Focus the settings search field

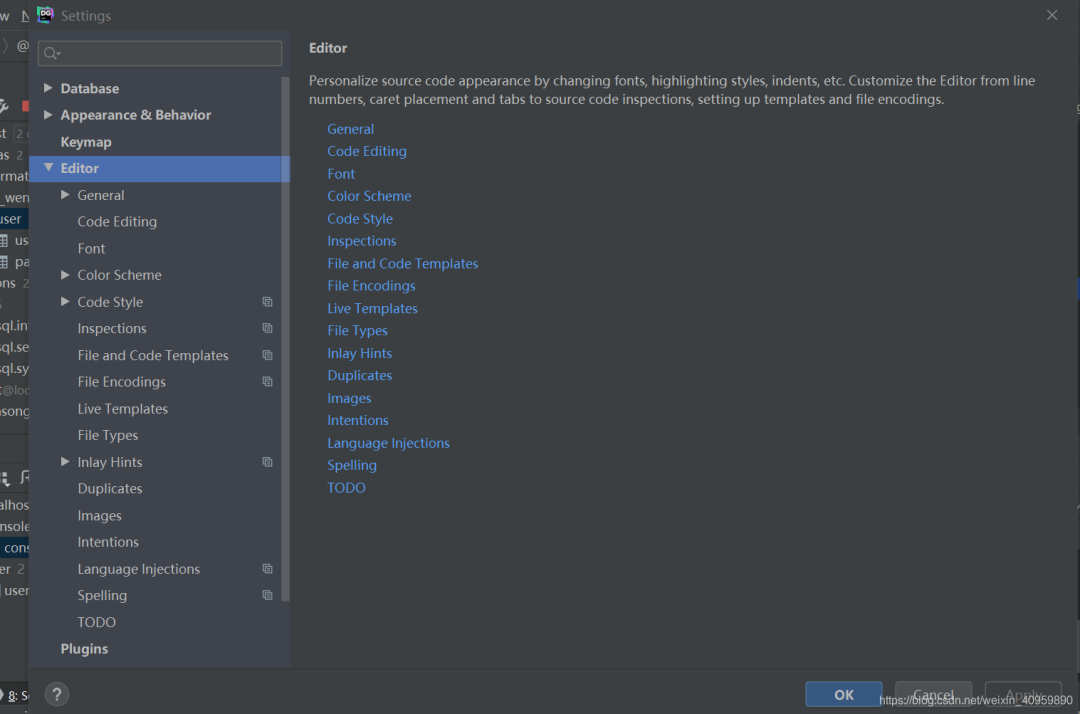pos(160,53)
